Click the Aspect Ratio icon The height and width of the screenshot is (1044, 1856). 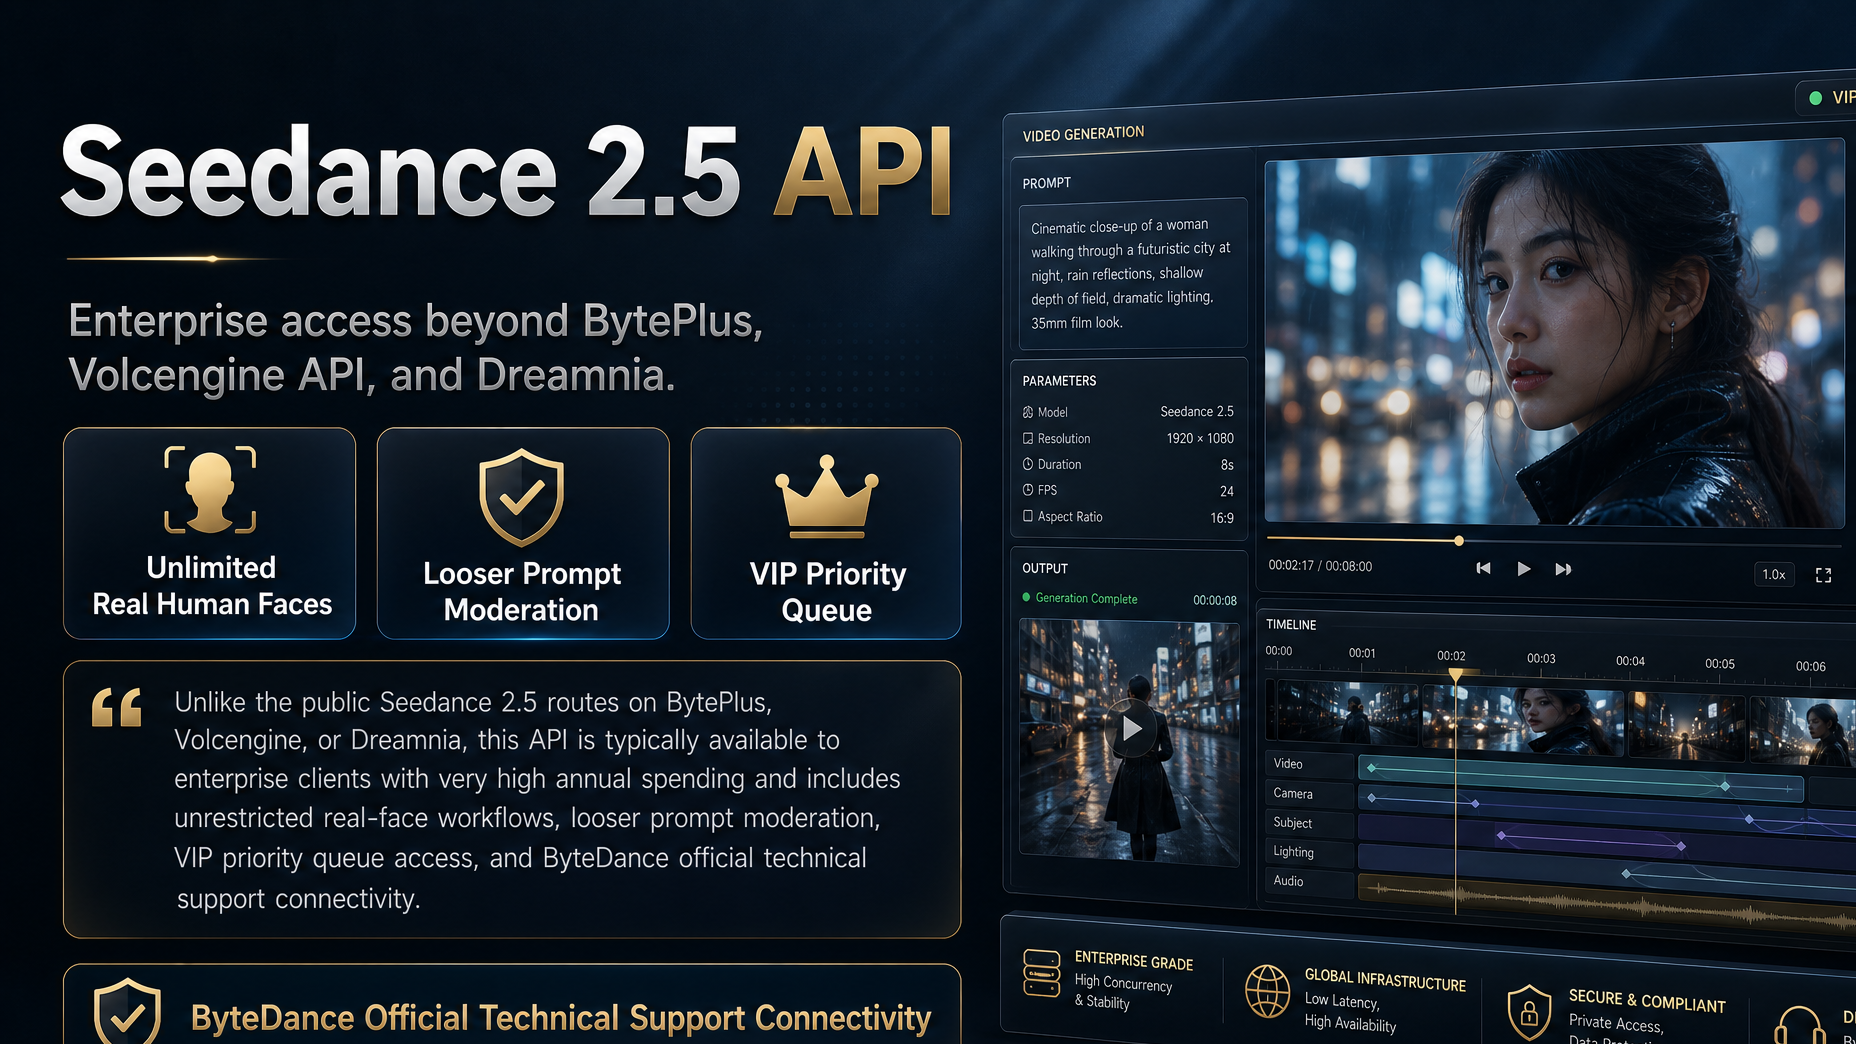(1027, 516)
